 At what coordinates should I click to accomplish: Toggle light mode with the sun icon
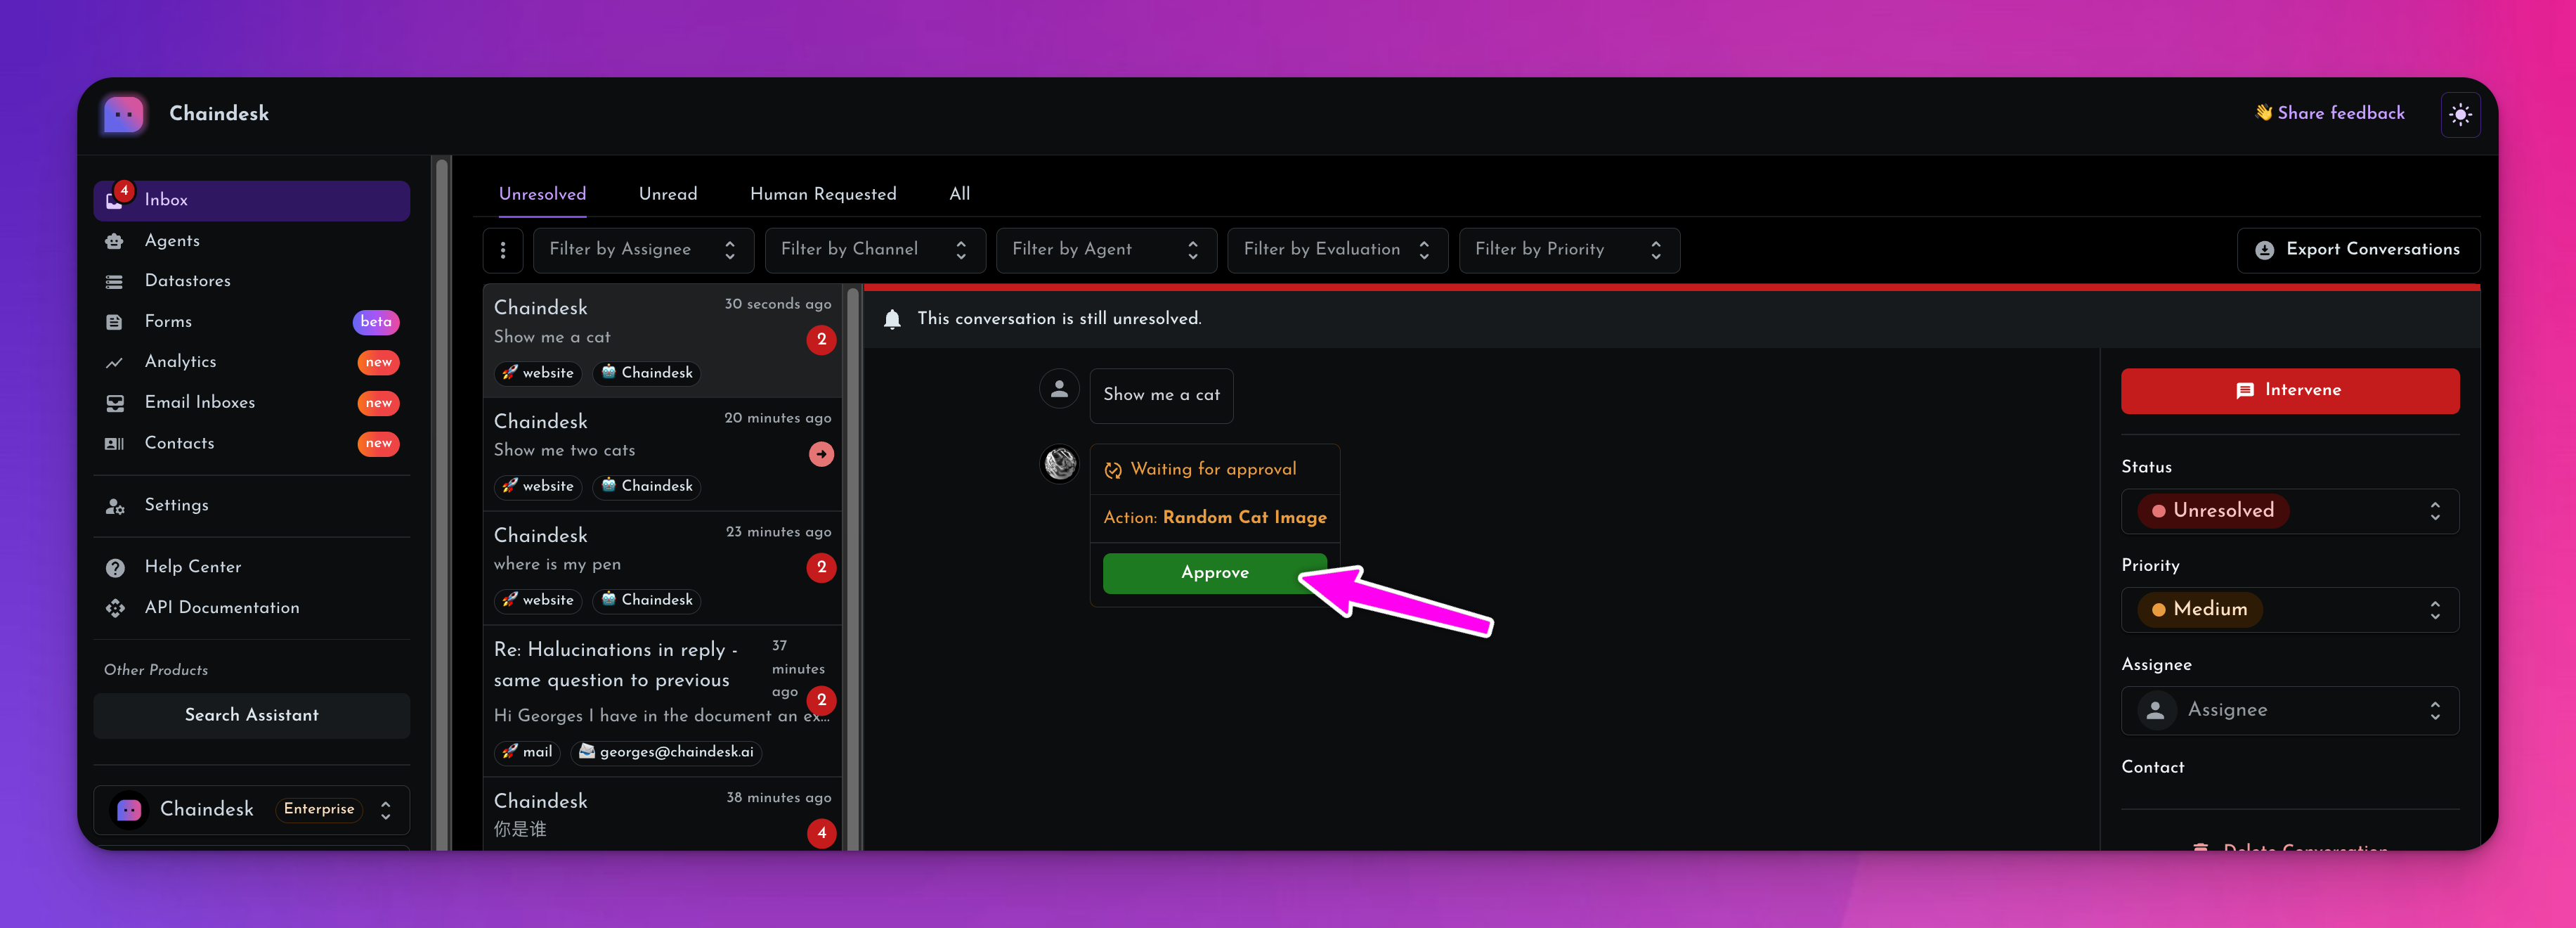(2460, 114)
